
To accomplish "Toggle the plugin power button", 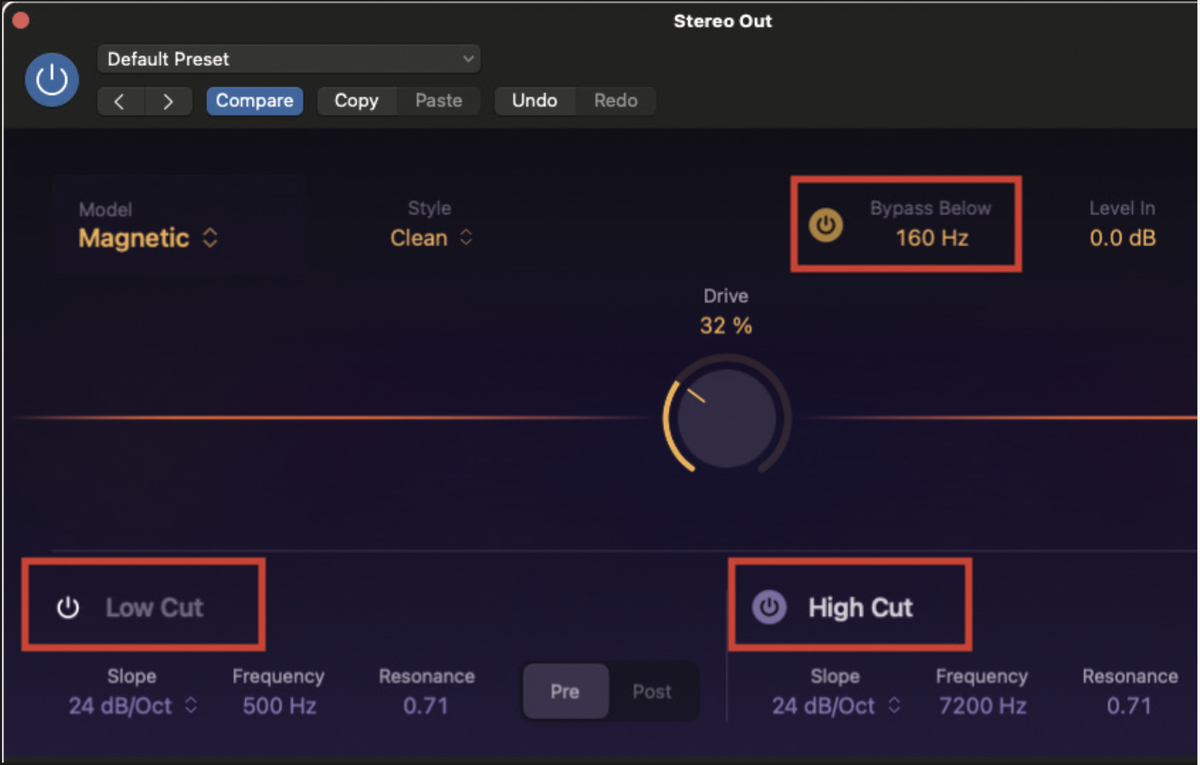I will (x=51, y=80).
